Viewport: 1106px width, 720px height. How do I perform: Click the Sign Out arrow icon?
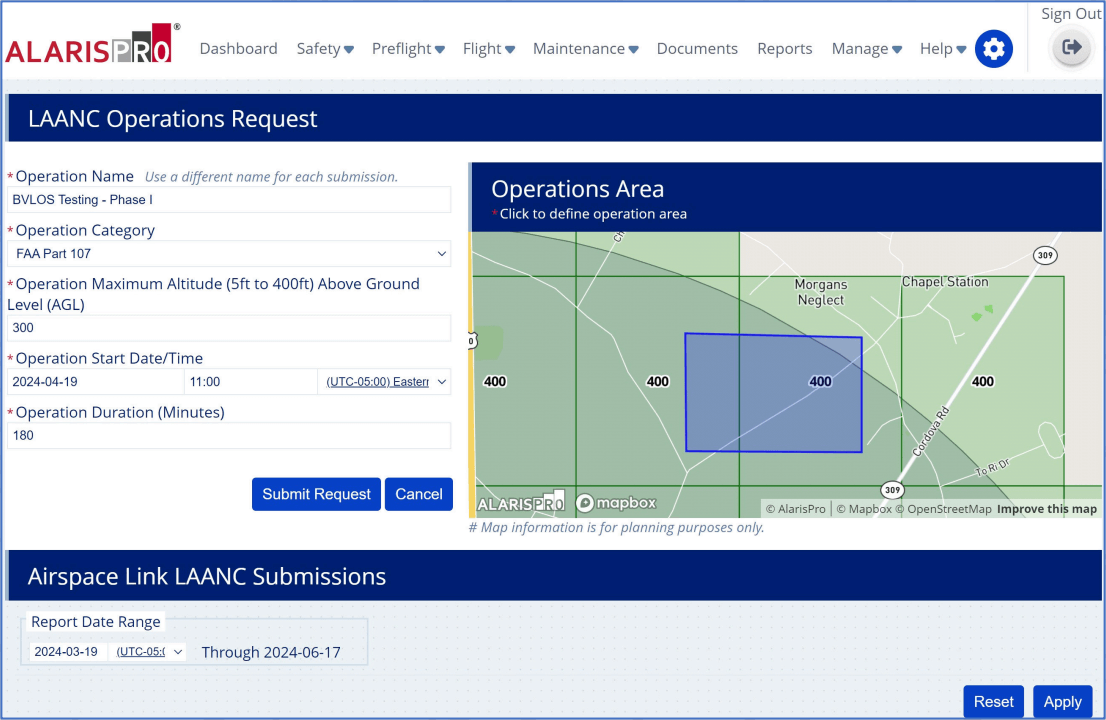tap(1071, 47)
